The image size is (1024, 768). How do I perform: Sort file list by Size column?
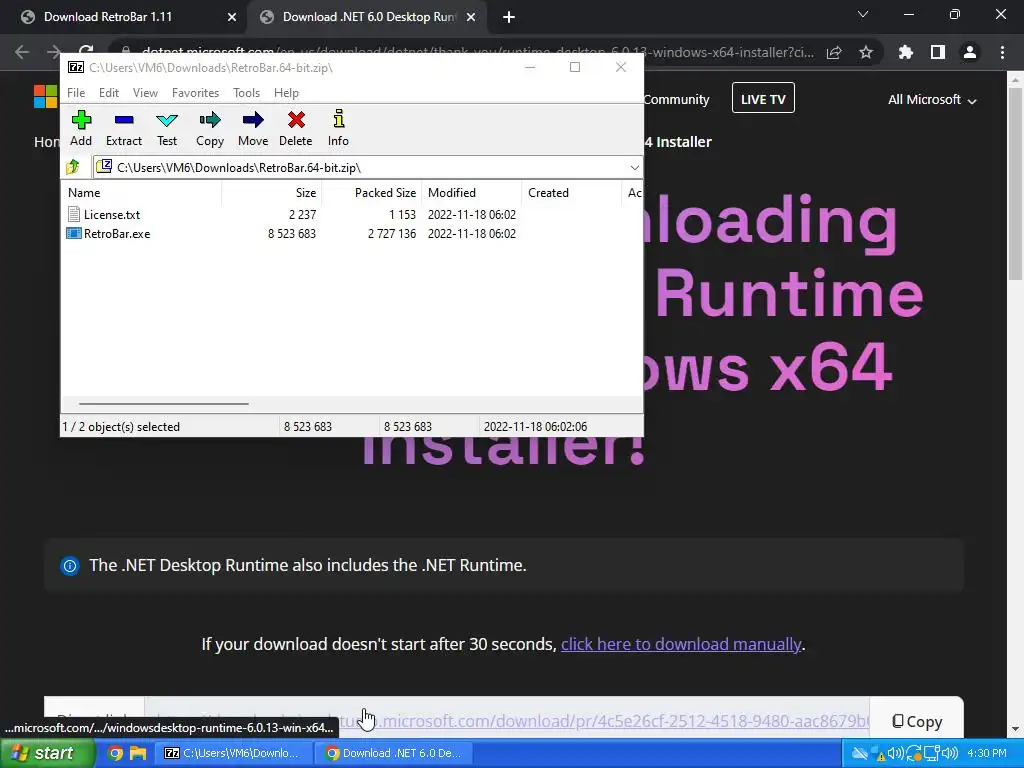[272, 193]
